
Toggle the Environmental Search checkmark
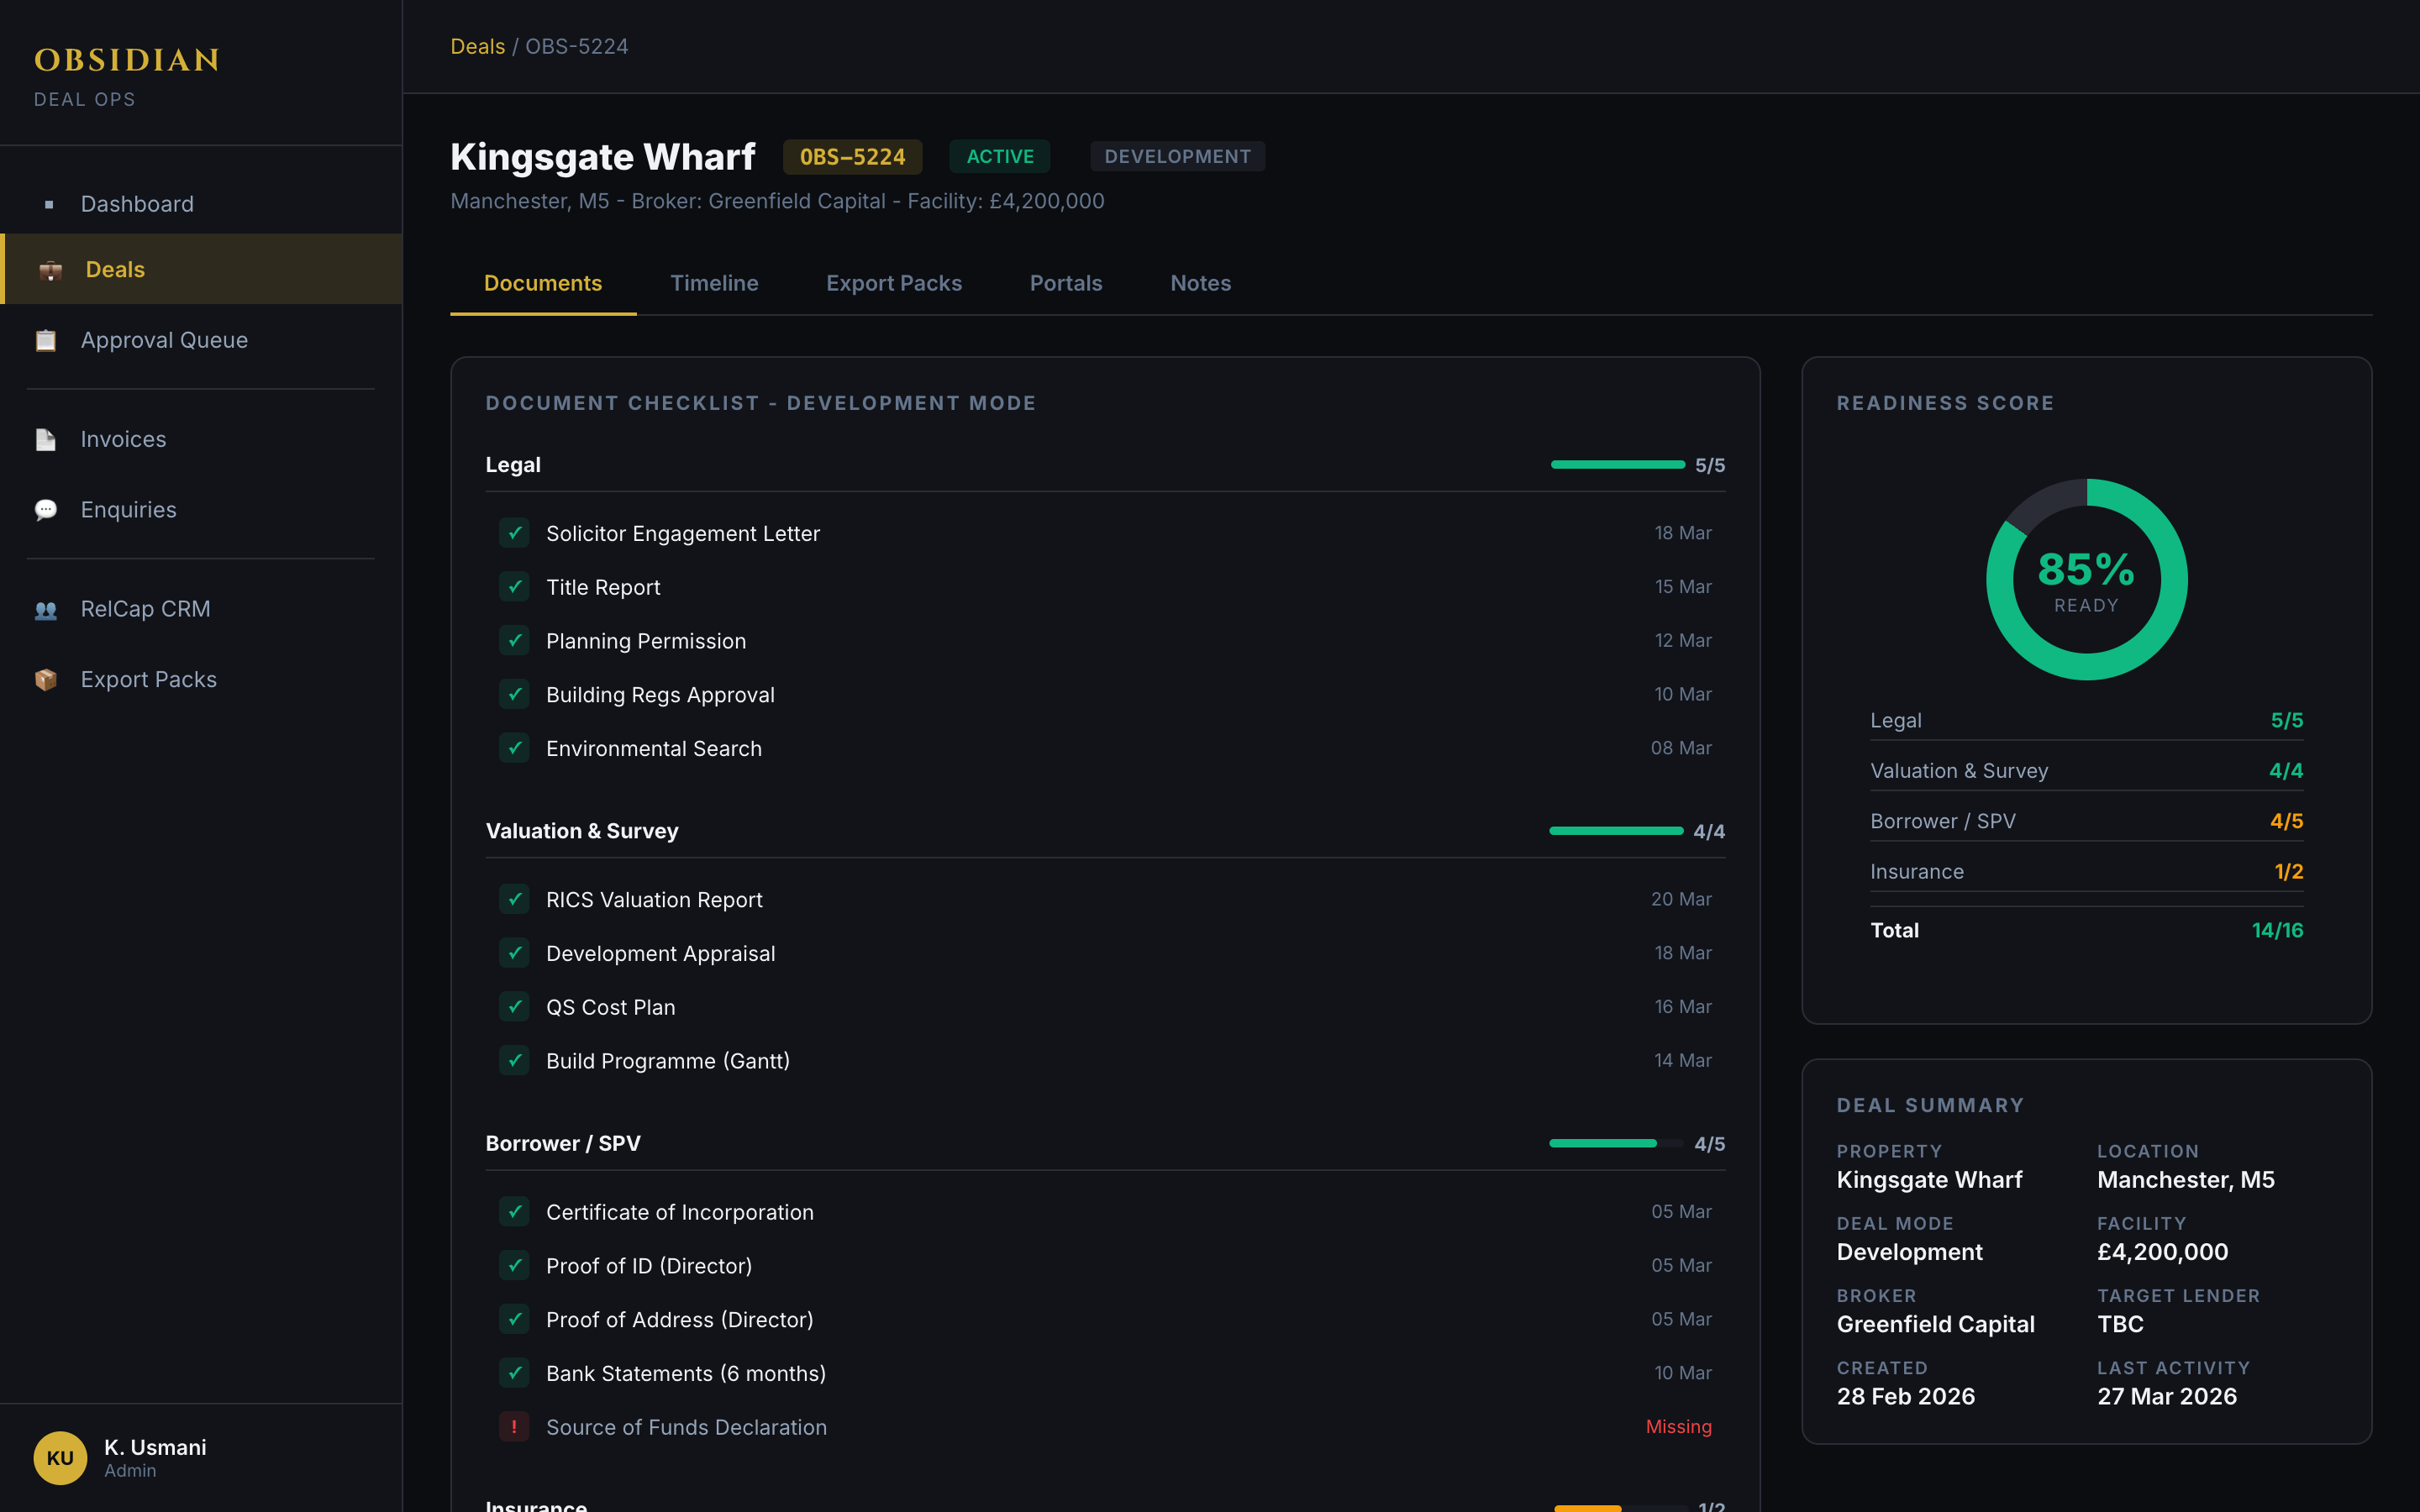point(514,748)
